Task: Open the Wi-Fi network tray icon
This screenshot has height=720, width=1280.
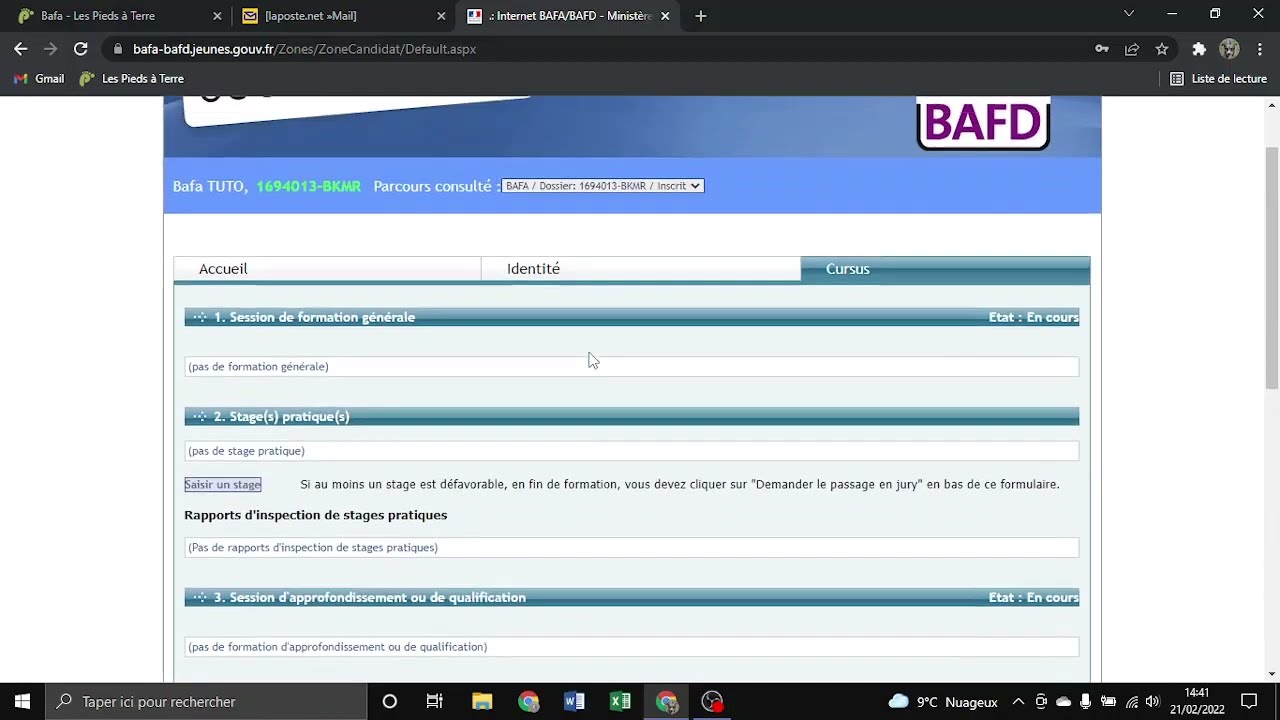Action: (1131, 701)
